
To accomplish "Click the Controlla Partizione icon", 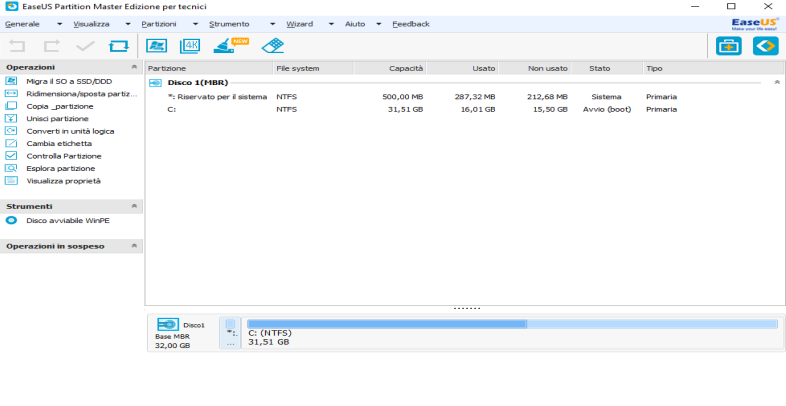I will click(11, 156).
